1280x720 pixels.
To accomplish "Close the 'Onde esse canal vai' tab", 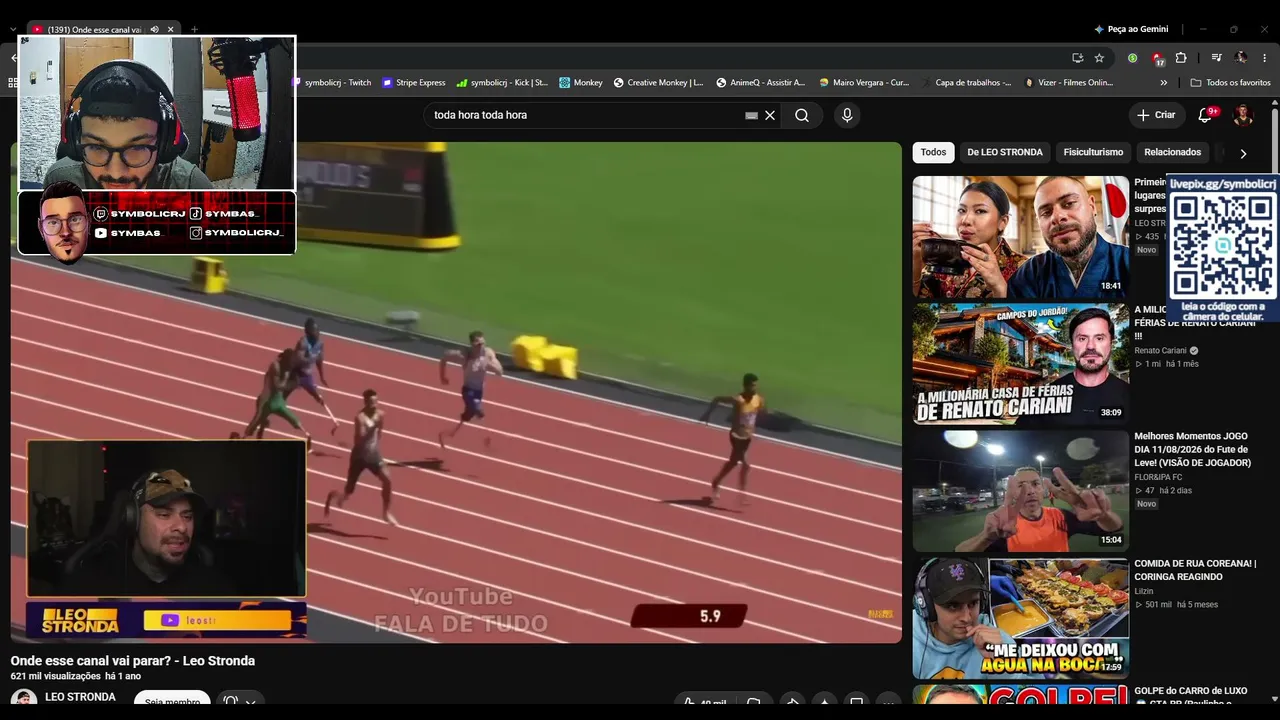I will pyautogui.click(x=170, y=30).
